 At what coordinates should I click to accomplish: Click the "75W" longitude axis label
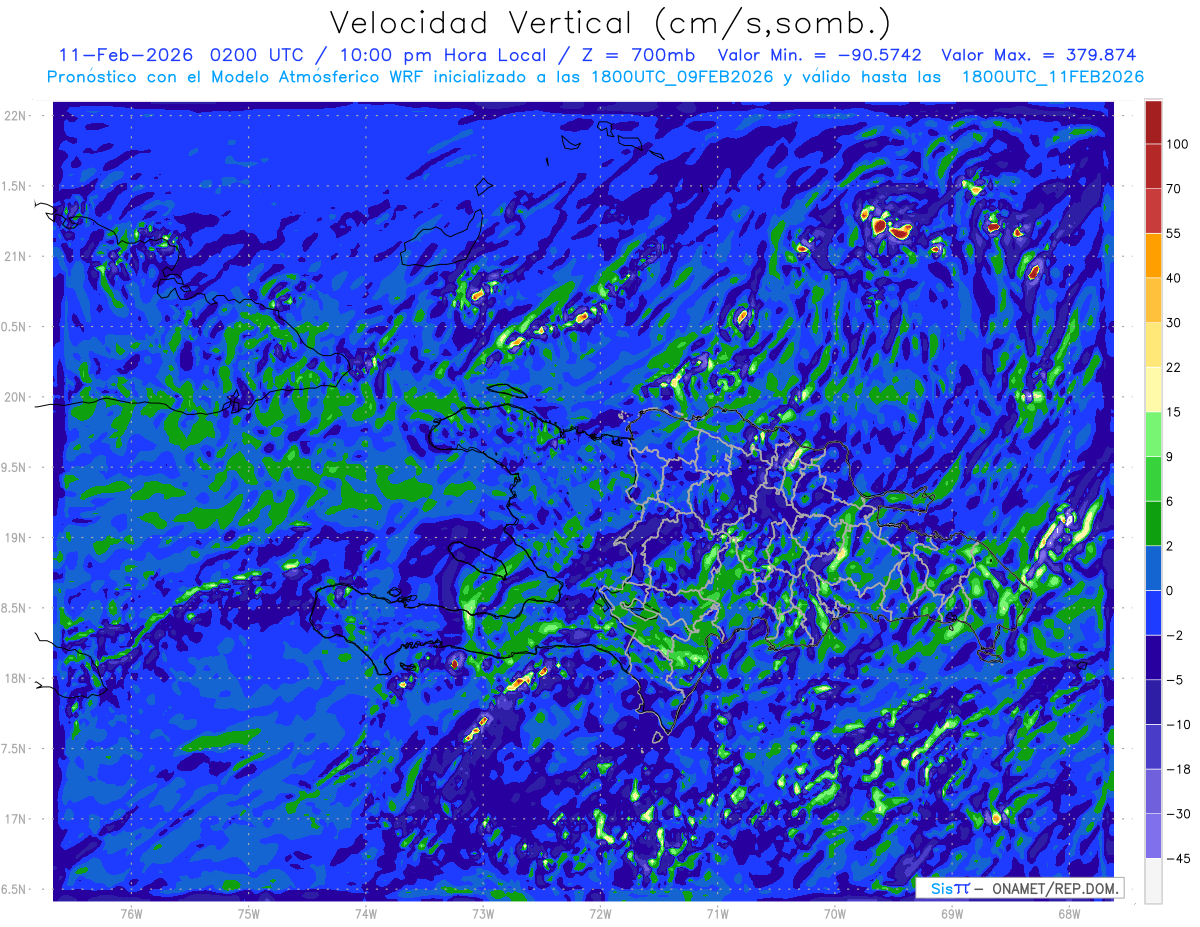249,914
